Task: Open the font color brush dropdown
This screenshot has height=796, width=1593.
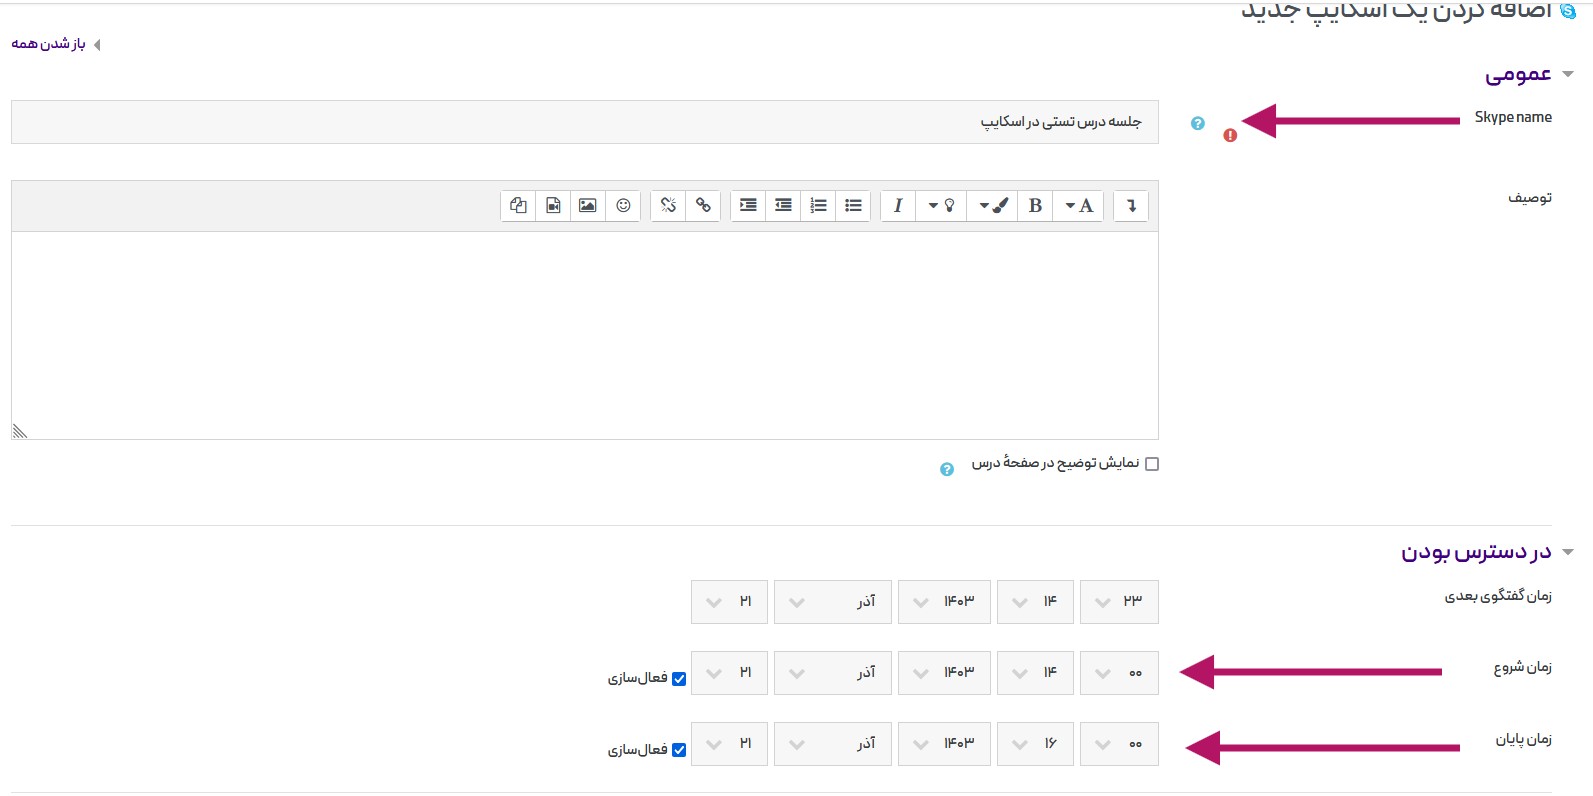Action: click(x=992, y=206)
